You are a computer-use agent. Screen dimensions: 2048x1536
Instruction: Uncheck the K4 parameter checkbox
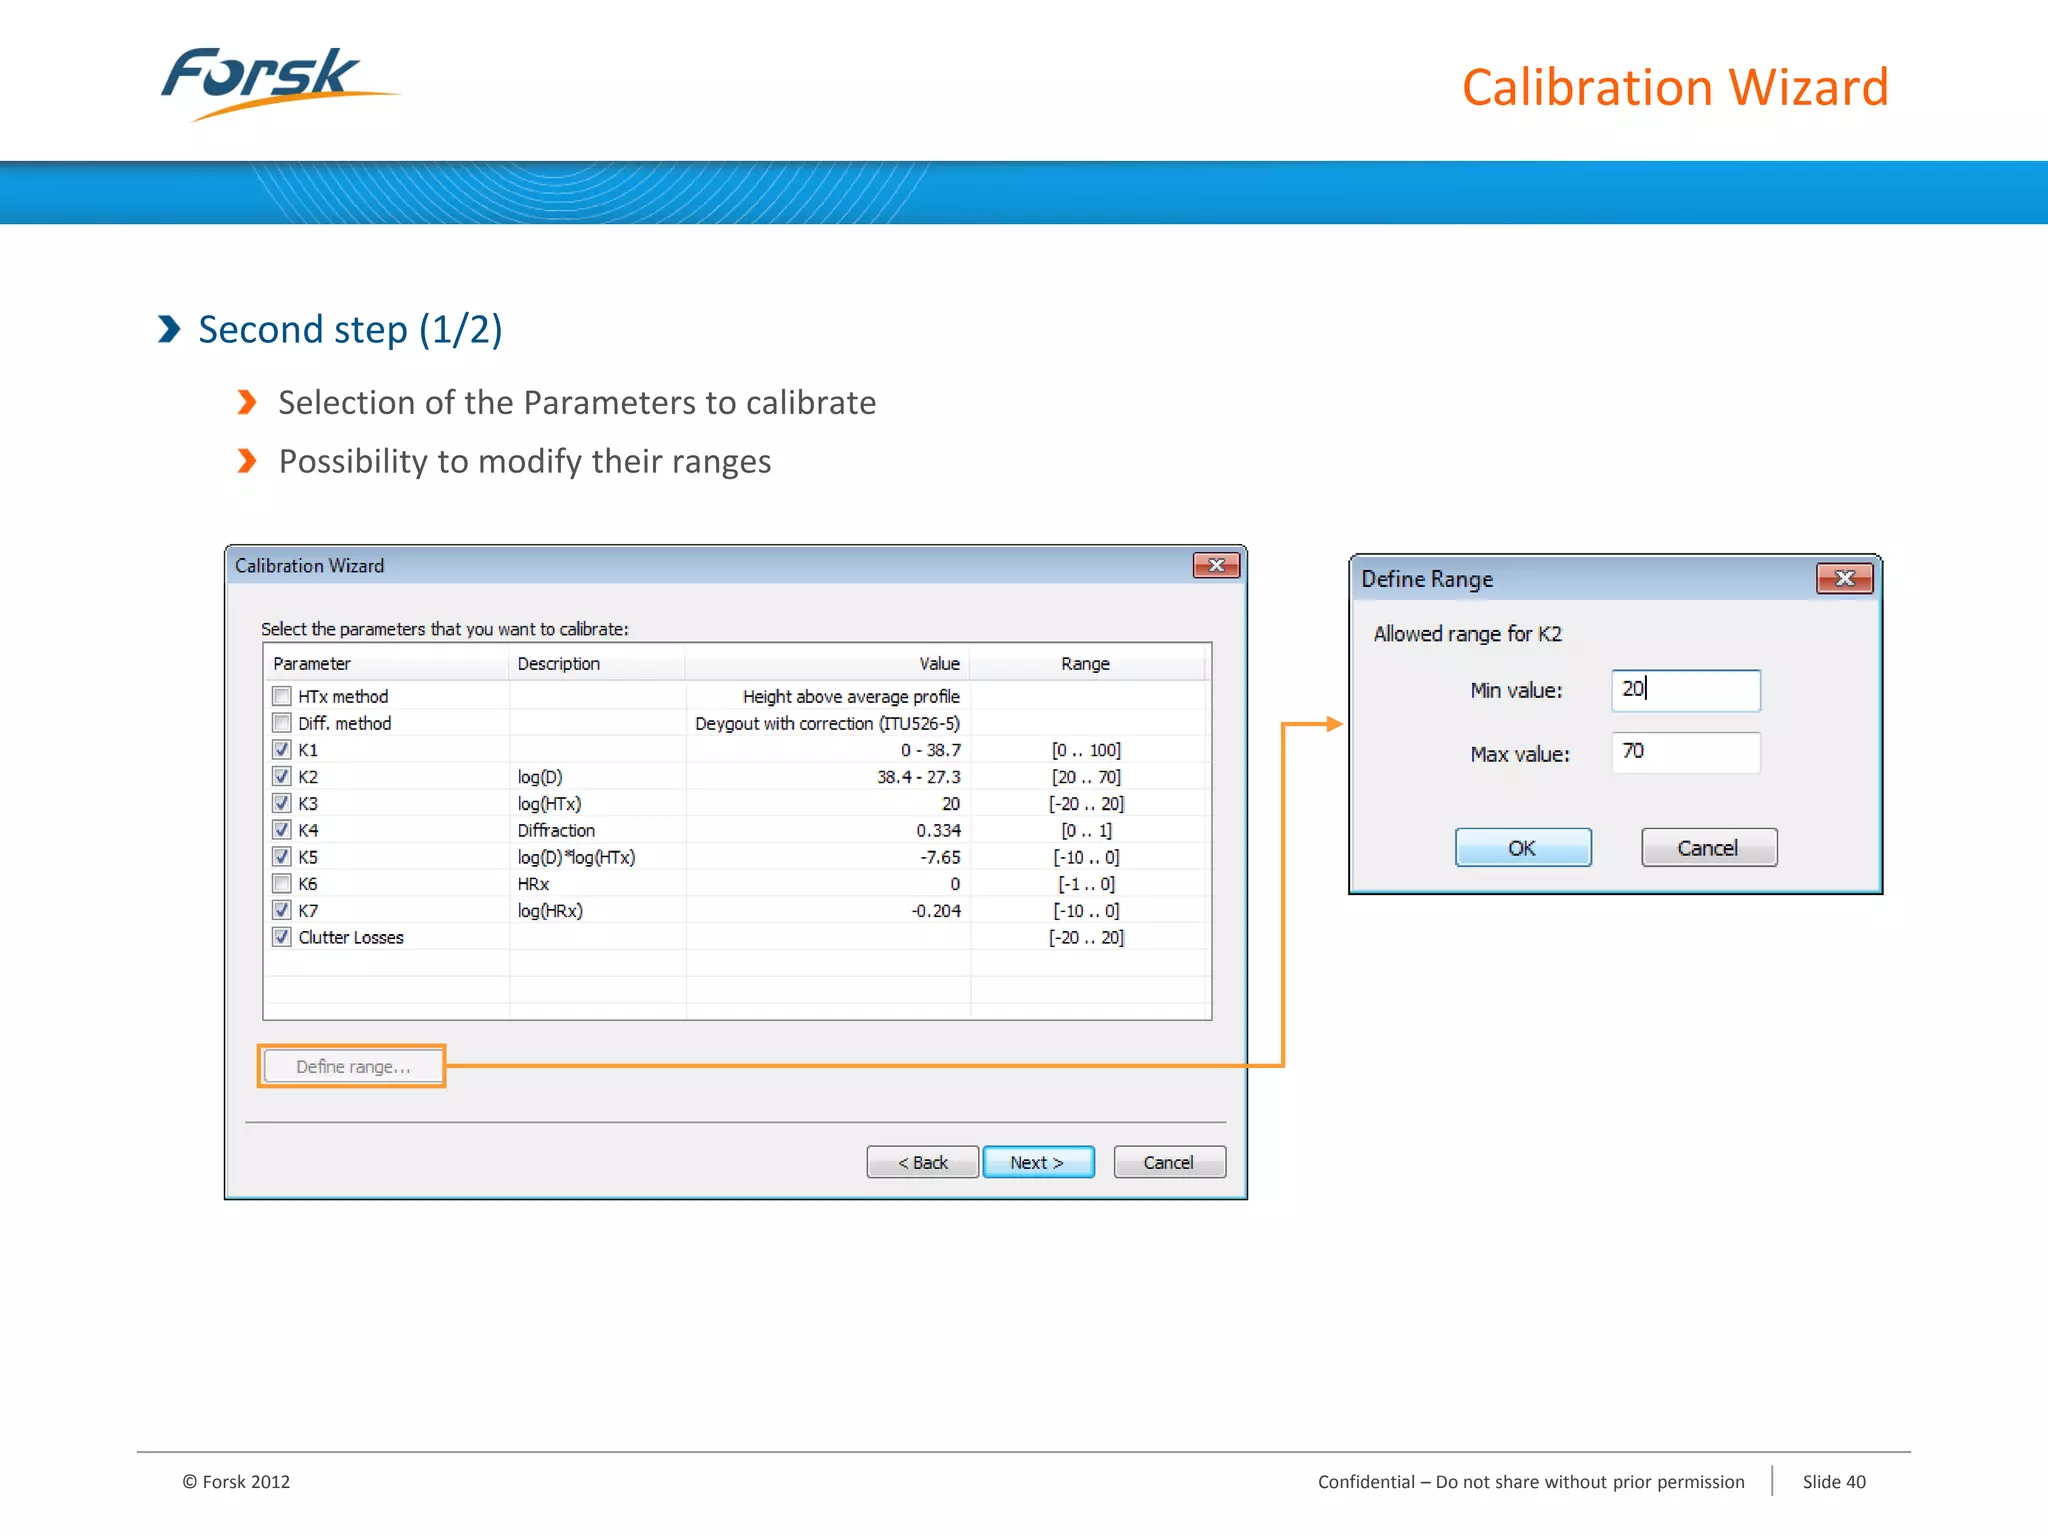pos(282,830)
